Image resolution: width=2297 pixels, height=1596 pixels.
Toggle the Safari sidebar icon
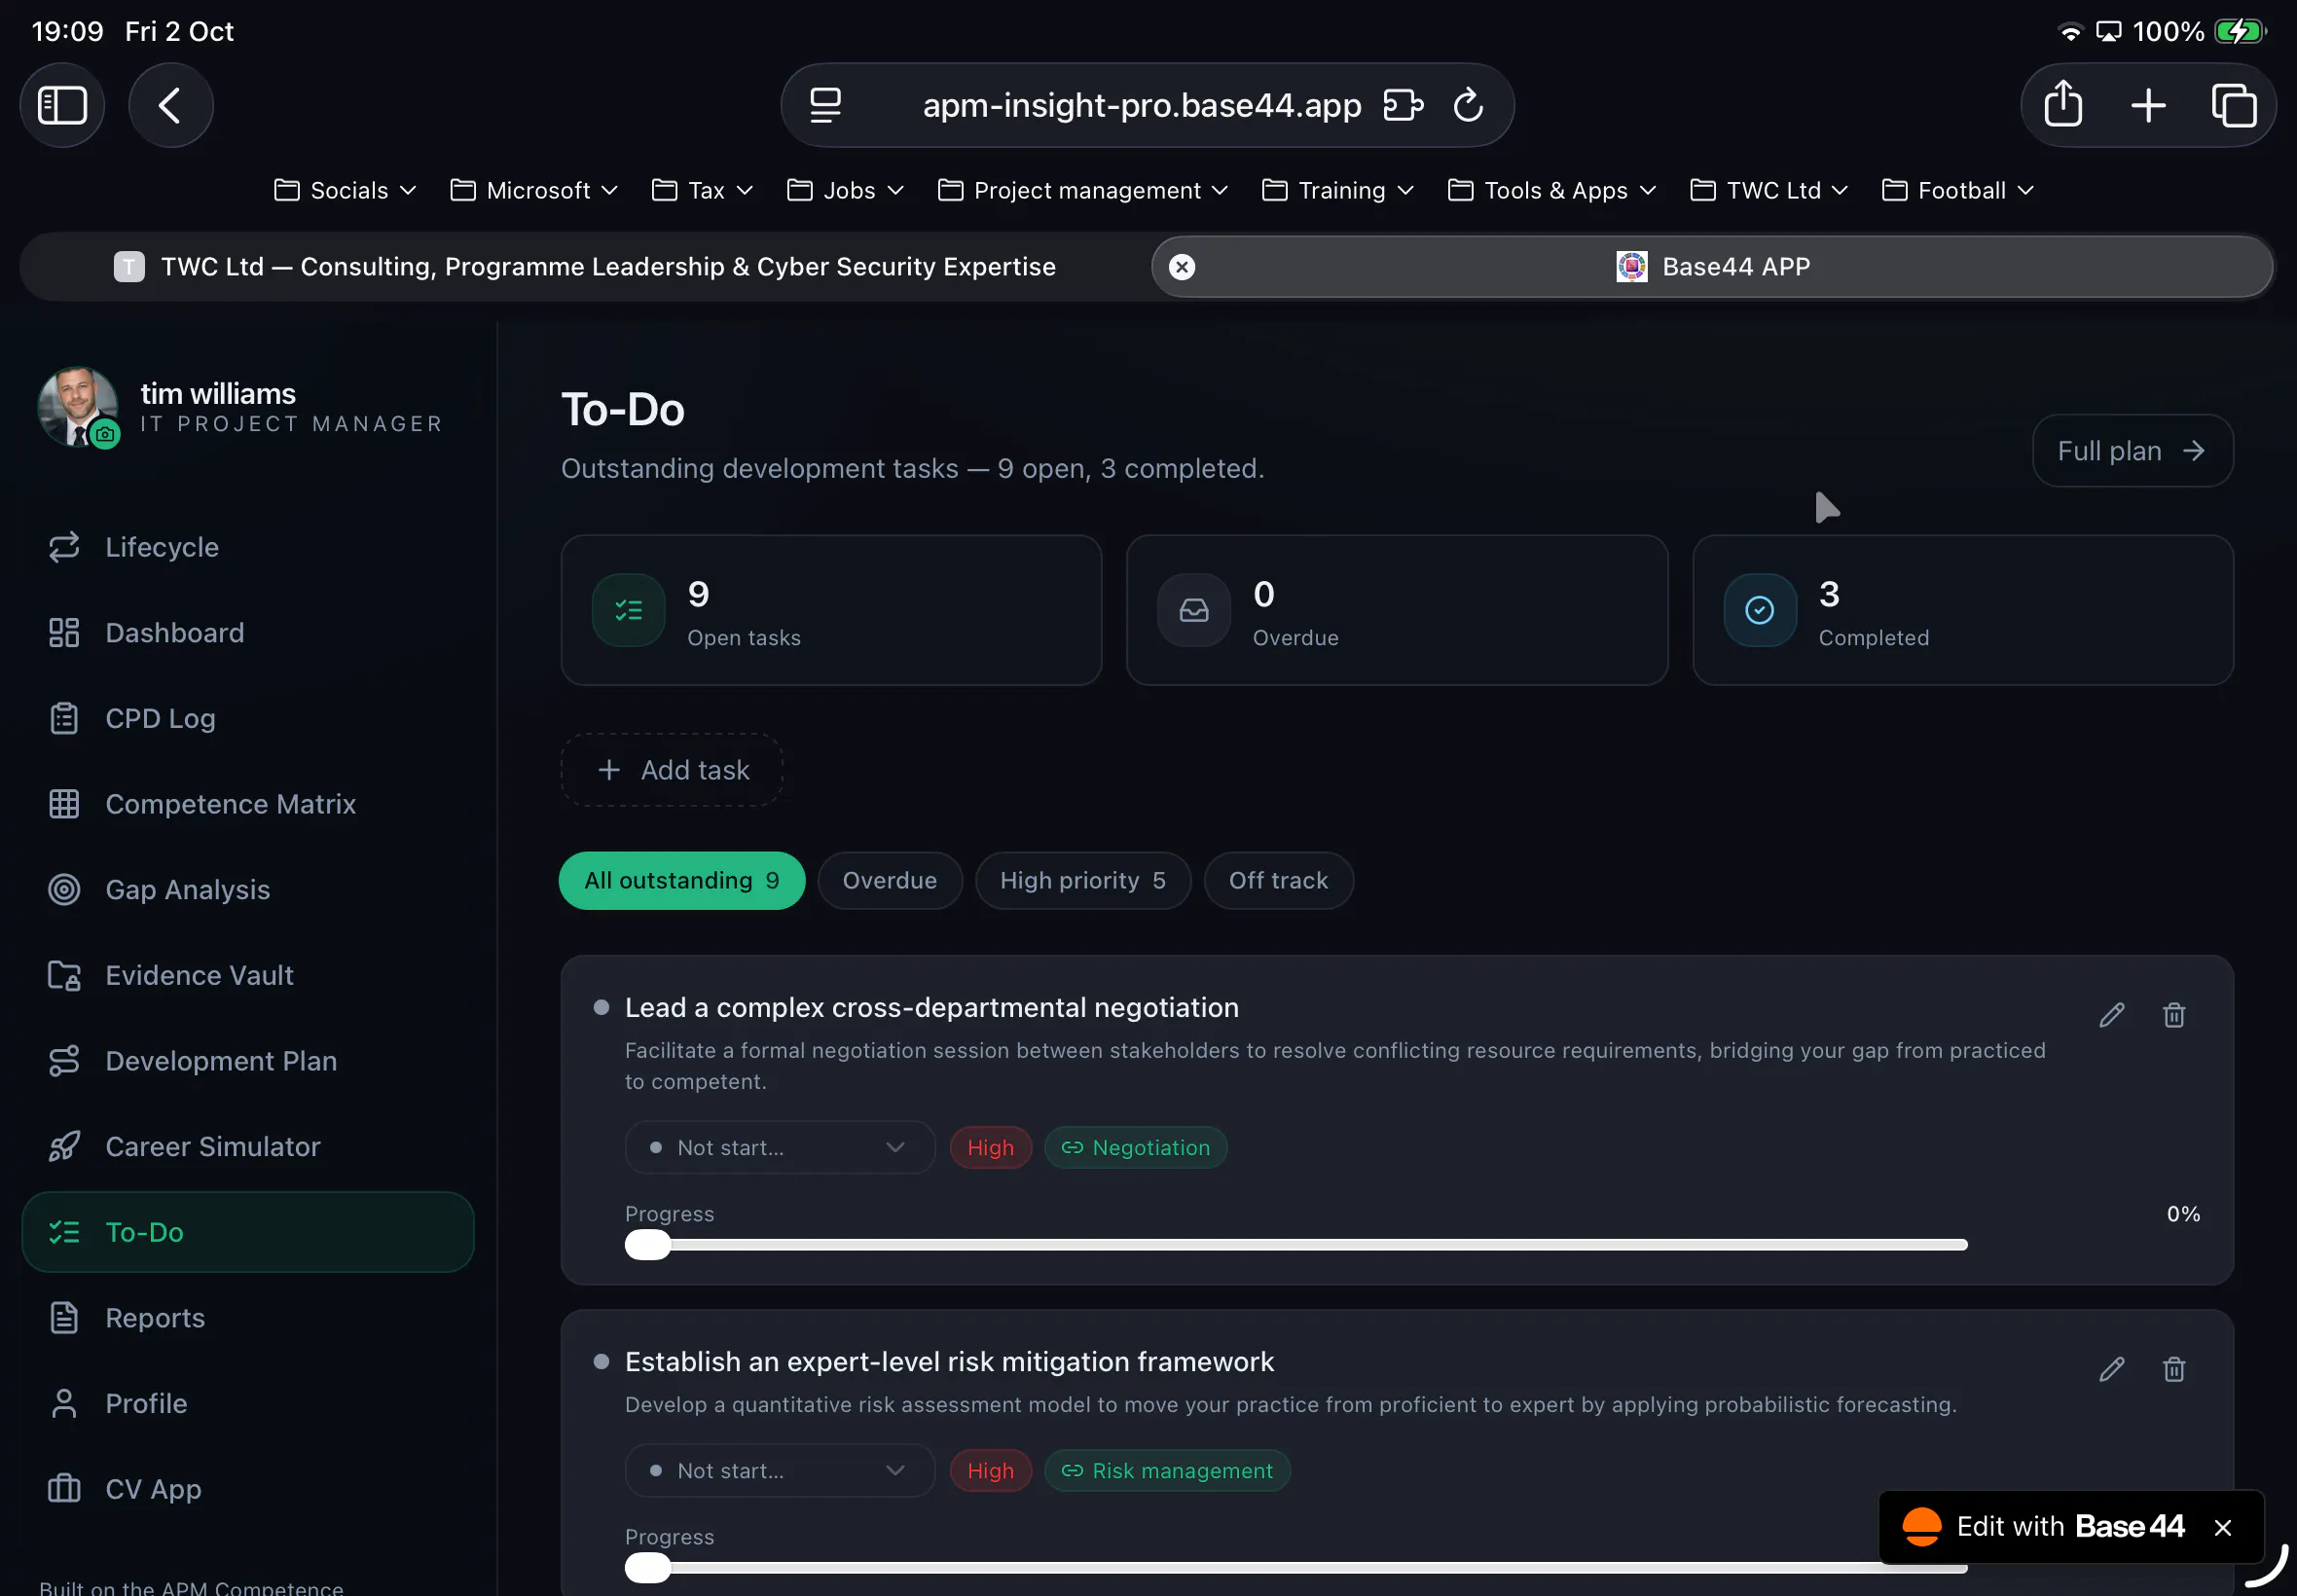click(x=62, y=105)
